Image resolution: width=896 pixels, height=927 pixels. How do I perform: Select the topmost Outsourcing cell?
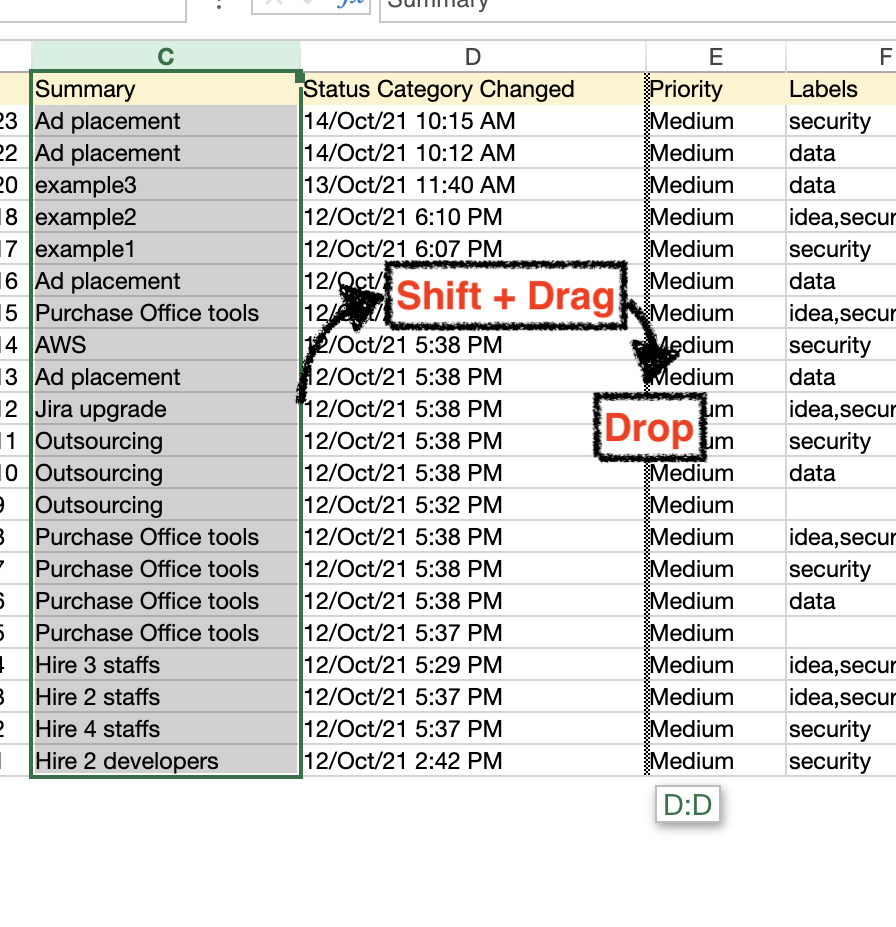pyautogui.click(x=166, y=441)
